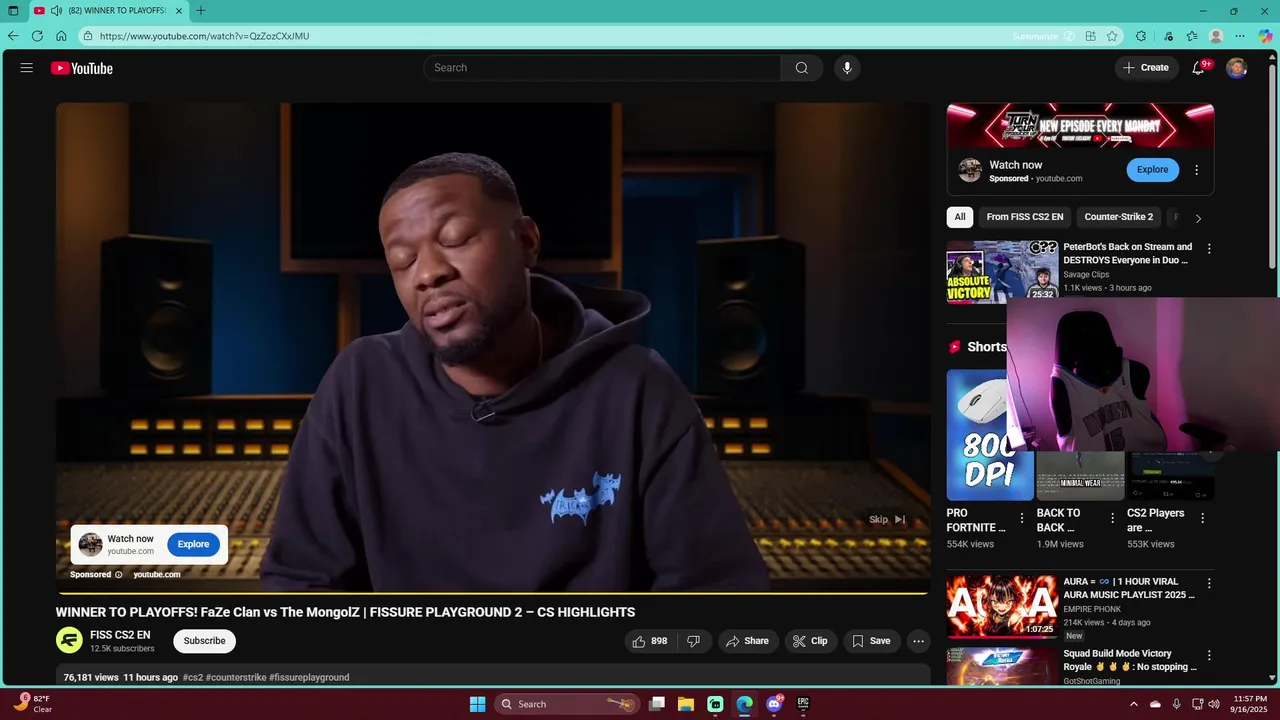The height and width of the screenshot is (720, 1280).
Task: Seek on the yellow ad progress bar
Action: pos(492,593)
